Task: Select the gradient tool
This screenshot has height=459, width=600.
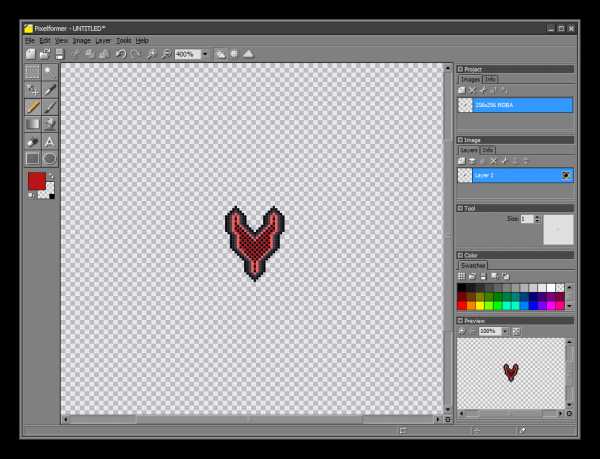Action: coord(33,124)
